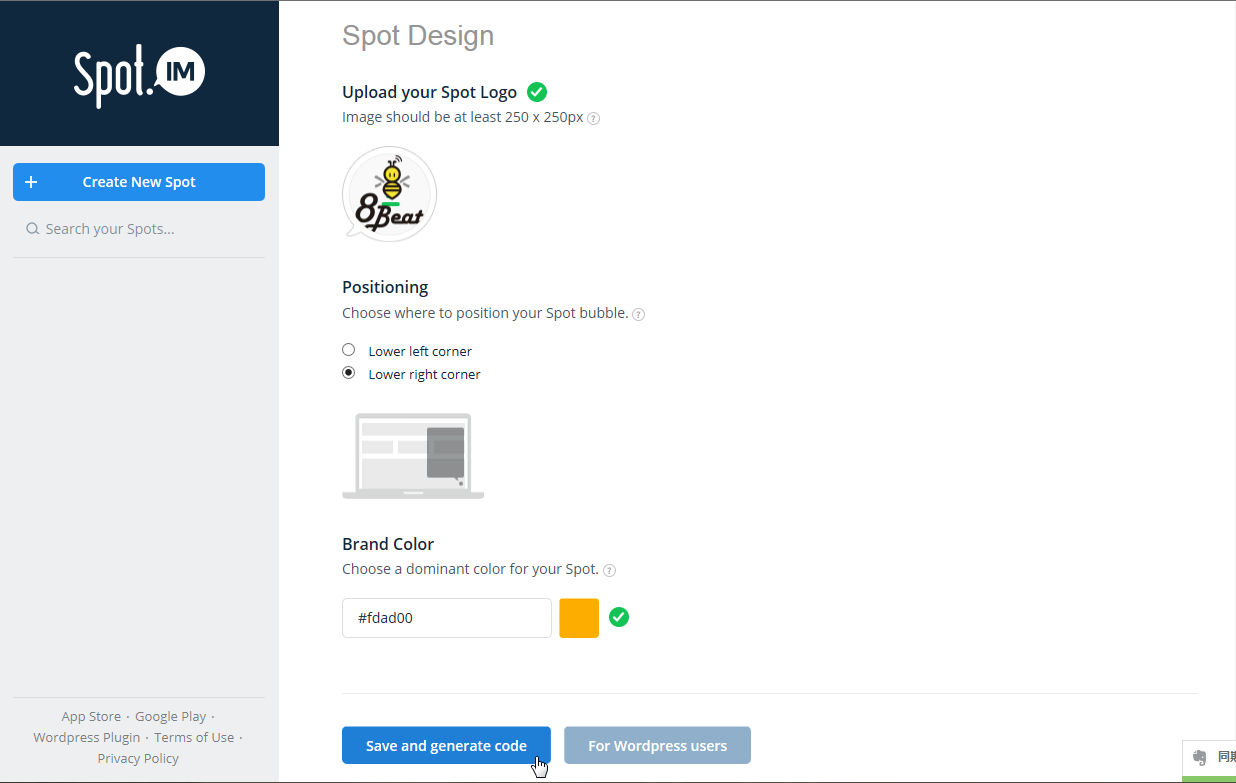The height and width of the screenshot is (783, 1236).
Task: Click the #fdad00 hex color field
Action: (446, 618)
